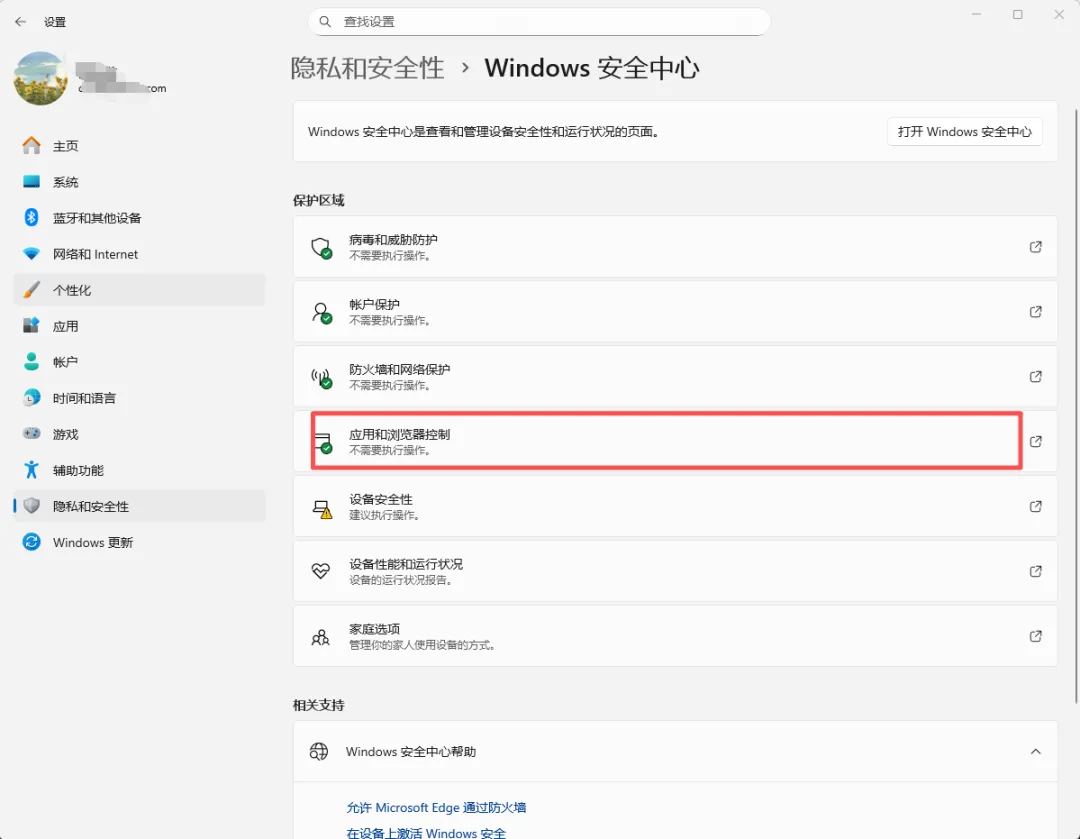Click 隐私和安全性 breadcrumb link

click(x=367, y=68)
